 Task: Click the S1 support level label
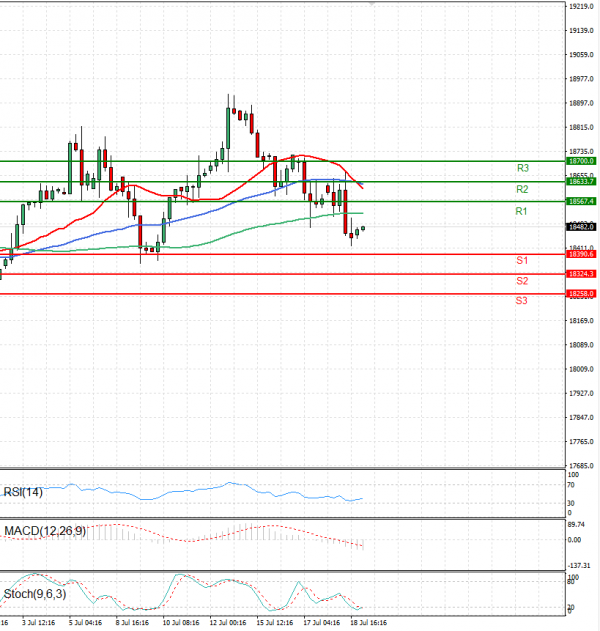[521, 260]
